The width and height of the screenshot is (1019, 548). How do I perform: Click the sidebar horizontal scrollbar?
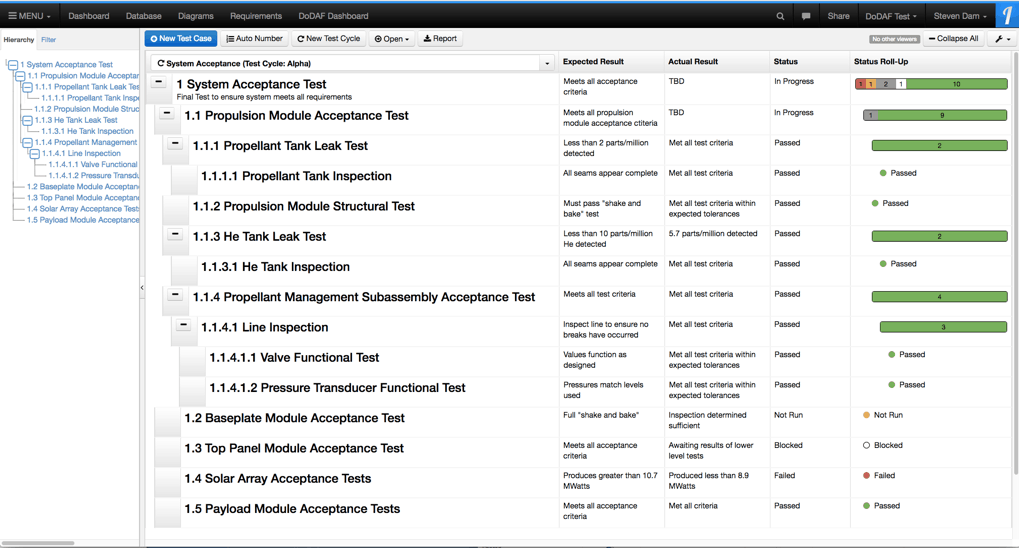[38, 542]
